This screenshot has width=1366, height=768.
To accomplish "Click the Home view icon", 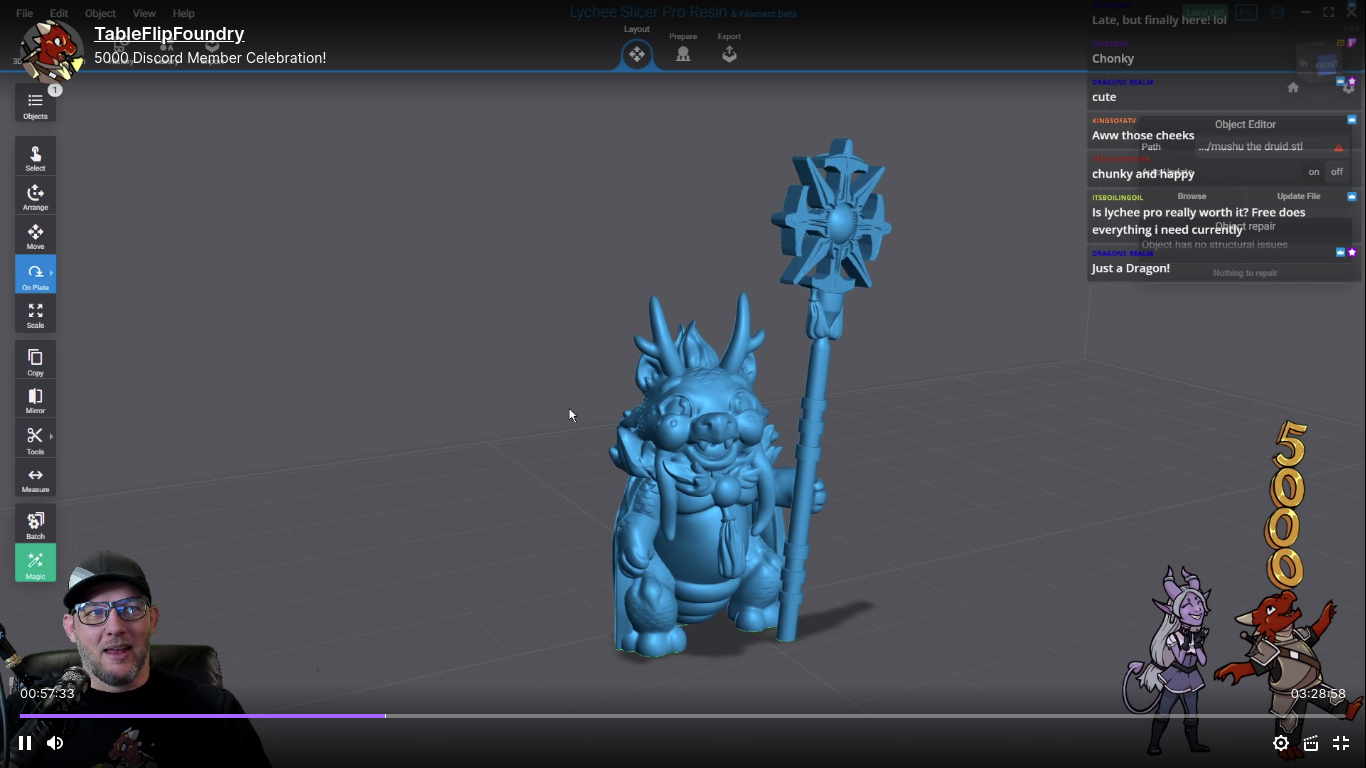I will point(1293,87).
